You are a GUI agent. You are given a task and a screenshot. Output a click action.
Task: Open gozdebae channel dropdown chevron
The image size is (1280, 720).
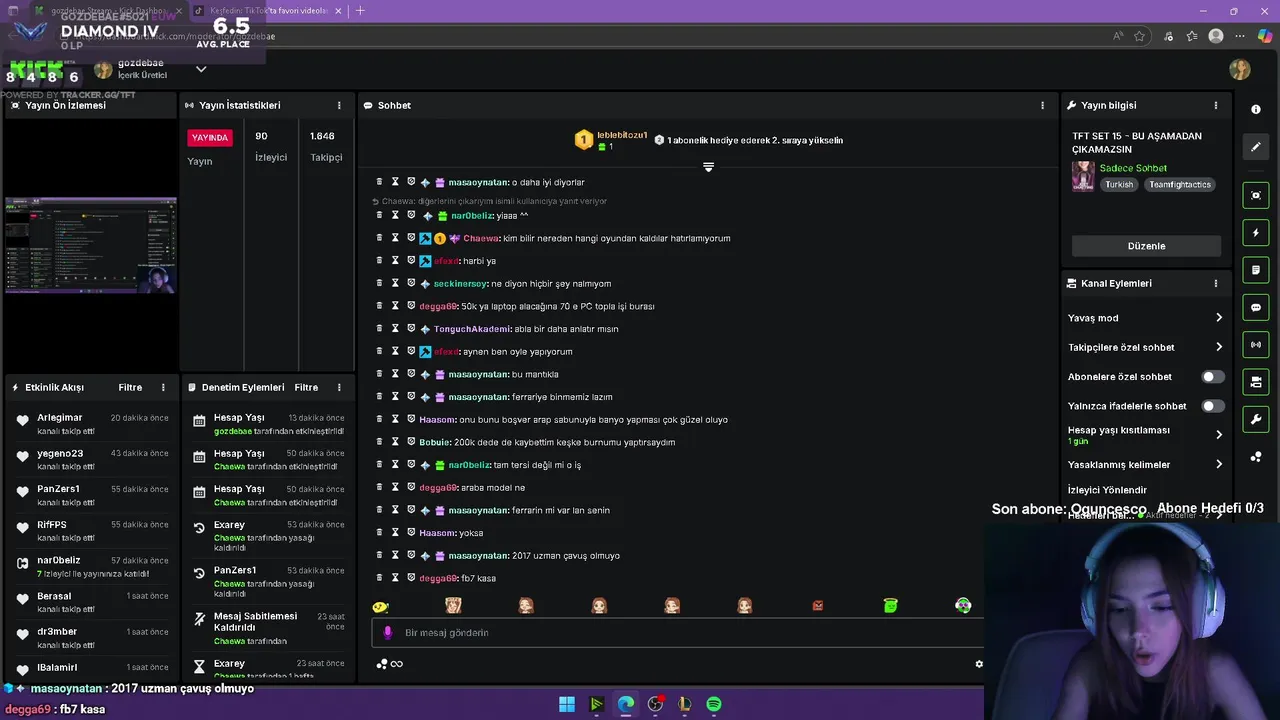coord(201,69)
